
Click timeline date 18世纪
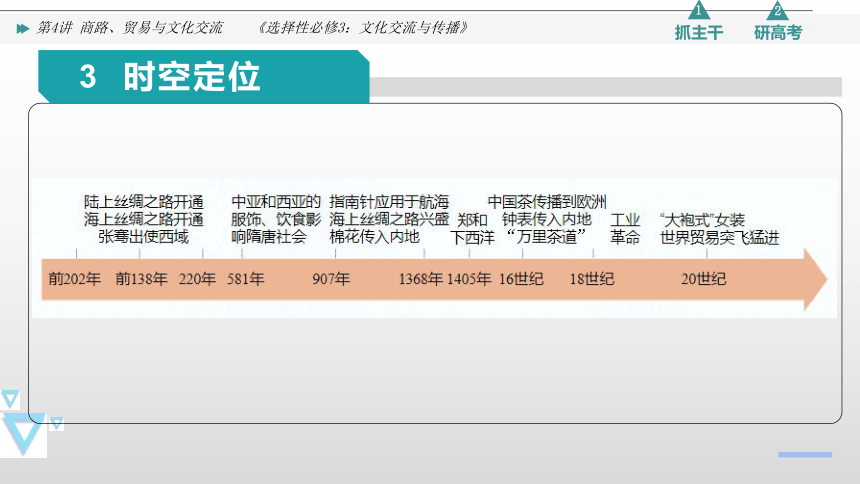(x=592, y=279)
